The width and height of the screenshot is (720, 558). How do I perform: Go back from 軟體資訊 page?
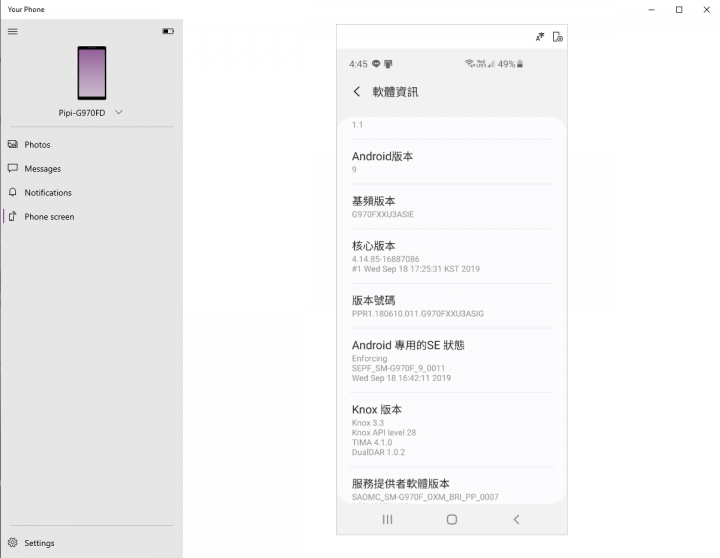click(357, 91)
